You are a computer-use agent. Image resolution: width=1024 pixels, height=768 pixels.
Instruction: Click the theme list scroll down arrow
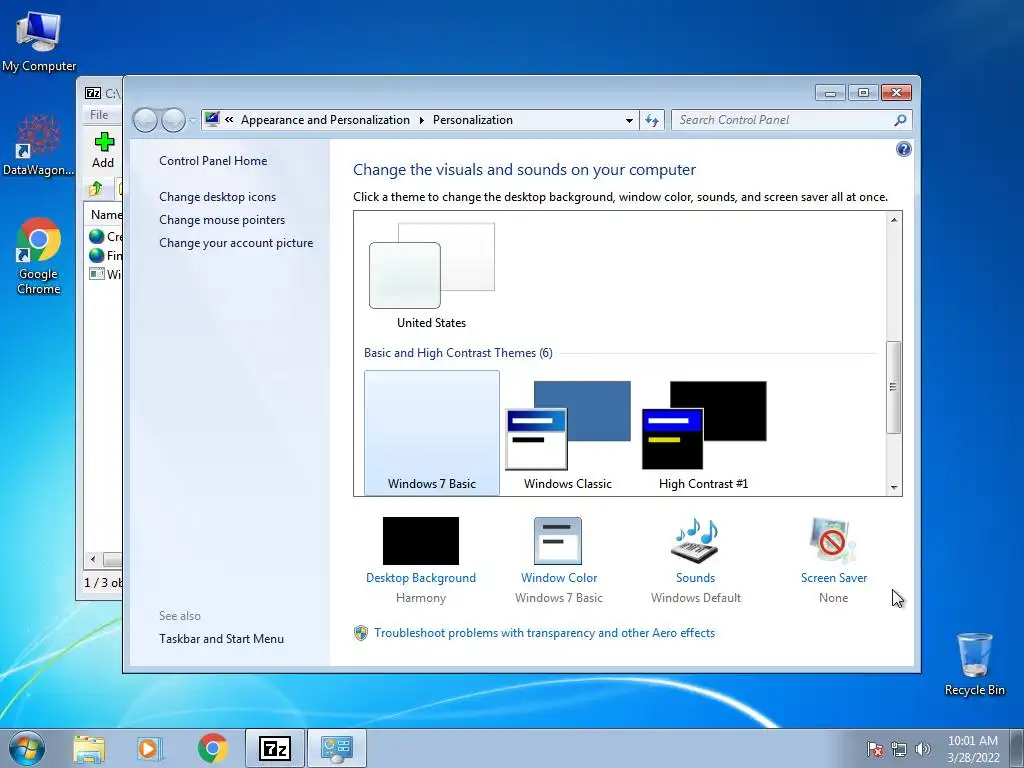click(893, 487)
